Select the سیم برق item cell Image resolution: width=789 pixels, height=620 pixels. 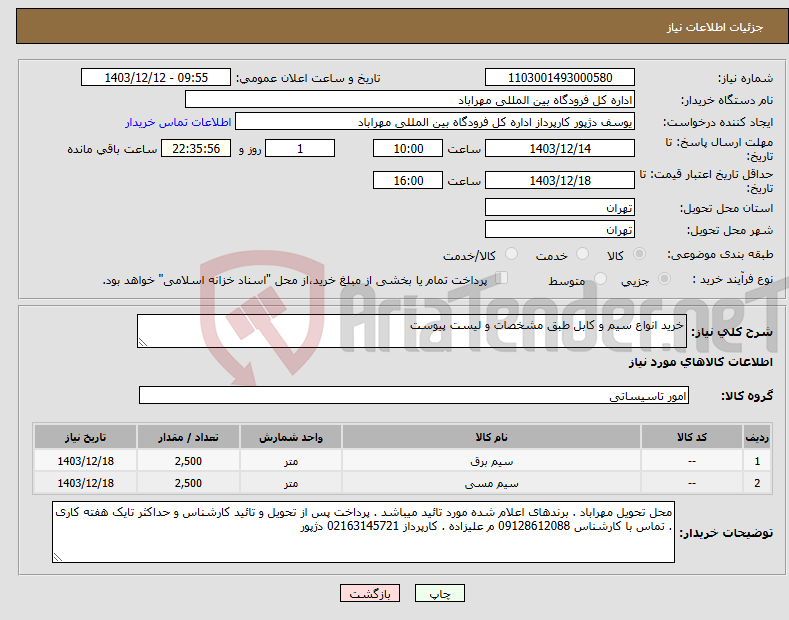[491, 461]
